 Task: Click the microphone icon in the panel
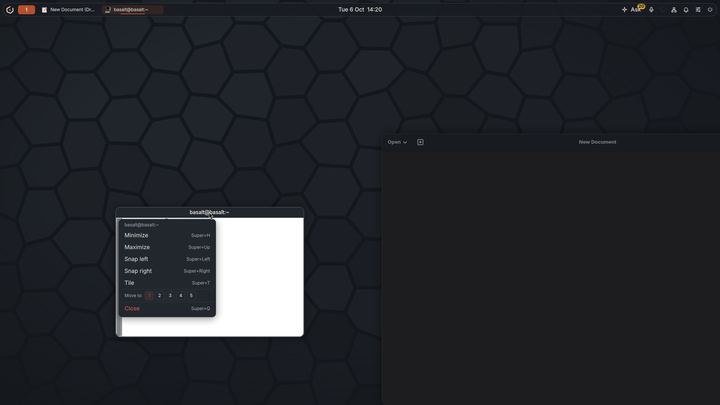(x=651, y=10)
